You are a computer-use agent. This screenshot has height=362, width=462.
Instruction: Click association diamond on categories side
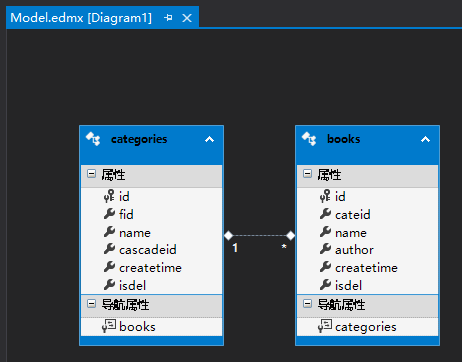pos(228,236)
